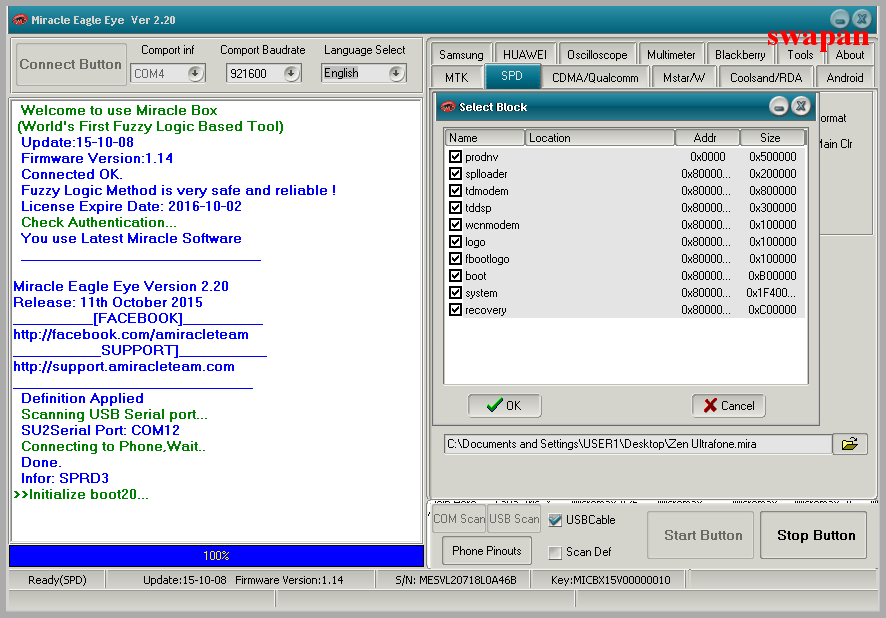Click the 0xB00000 size of boot
Viewport: 886px width, 618px height.
coord(772,276)
